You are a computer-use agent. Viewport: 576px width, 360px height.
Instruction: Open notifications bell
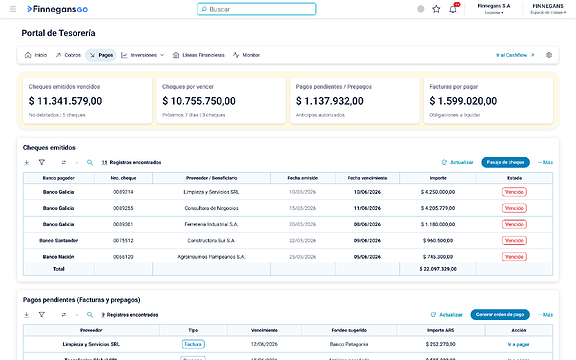pyautogui.click(x=453, y=9)
